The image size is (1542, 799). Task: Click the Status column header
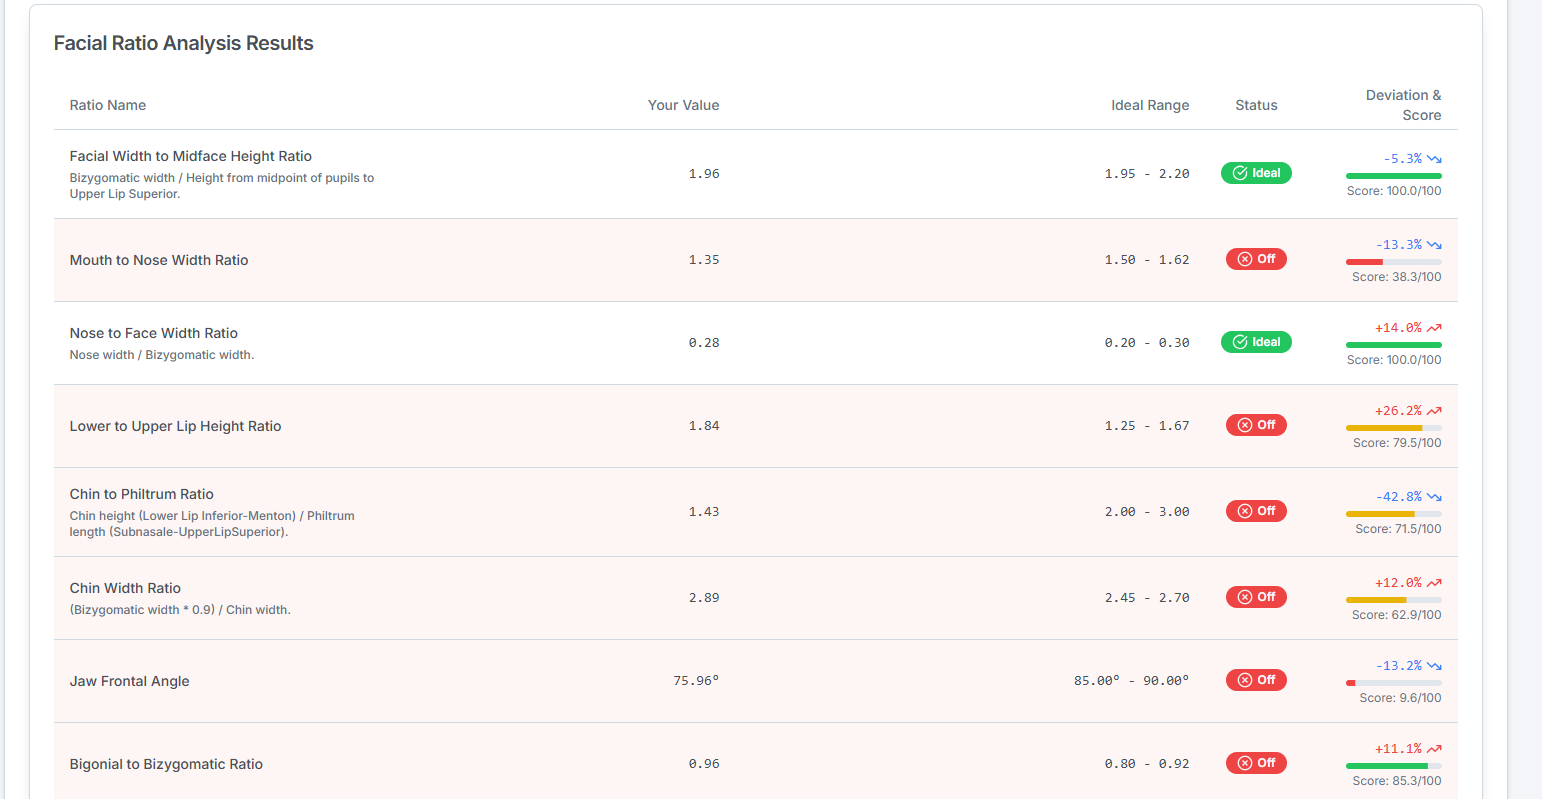click(1256, 105)
